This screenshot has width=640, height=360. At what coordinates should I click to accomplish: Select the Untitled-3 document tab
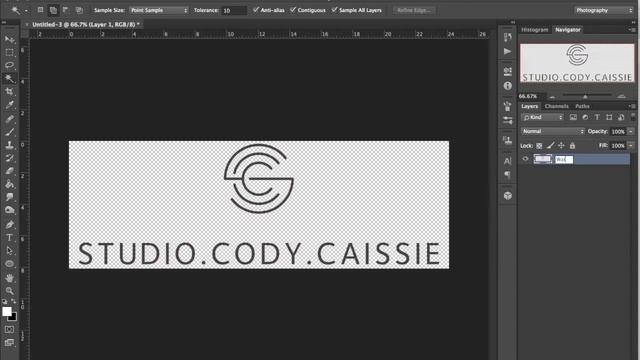tap(86, 24)
